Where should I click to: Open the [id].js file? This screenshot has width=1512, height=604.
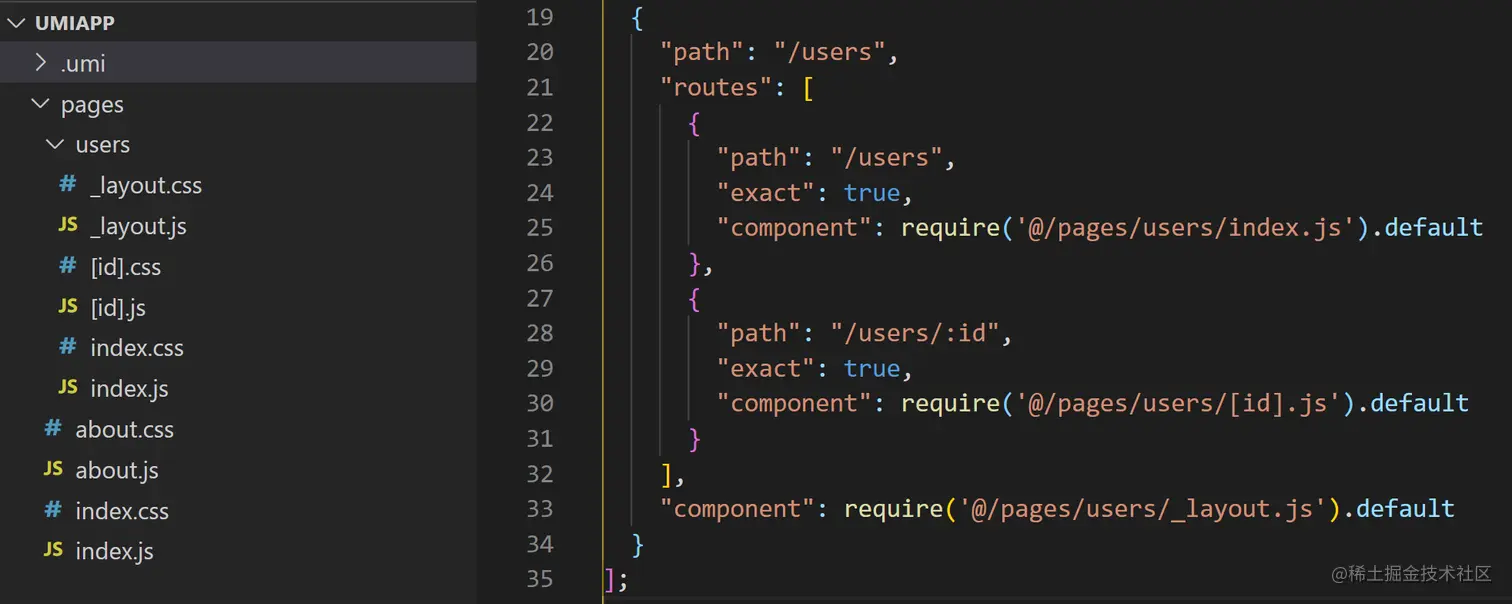(x=118, y=308)
